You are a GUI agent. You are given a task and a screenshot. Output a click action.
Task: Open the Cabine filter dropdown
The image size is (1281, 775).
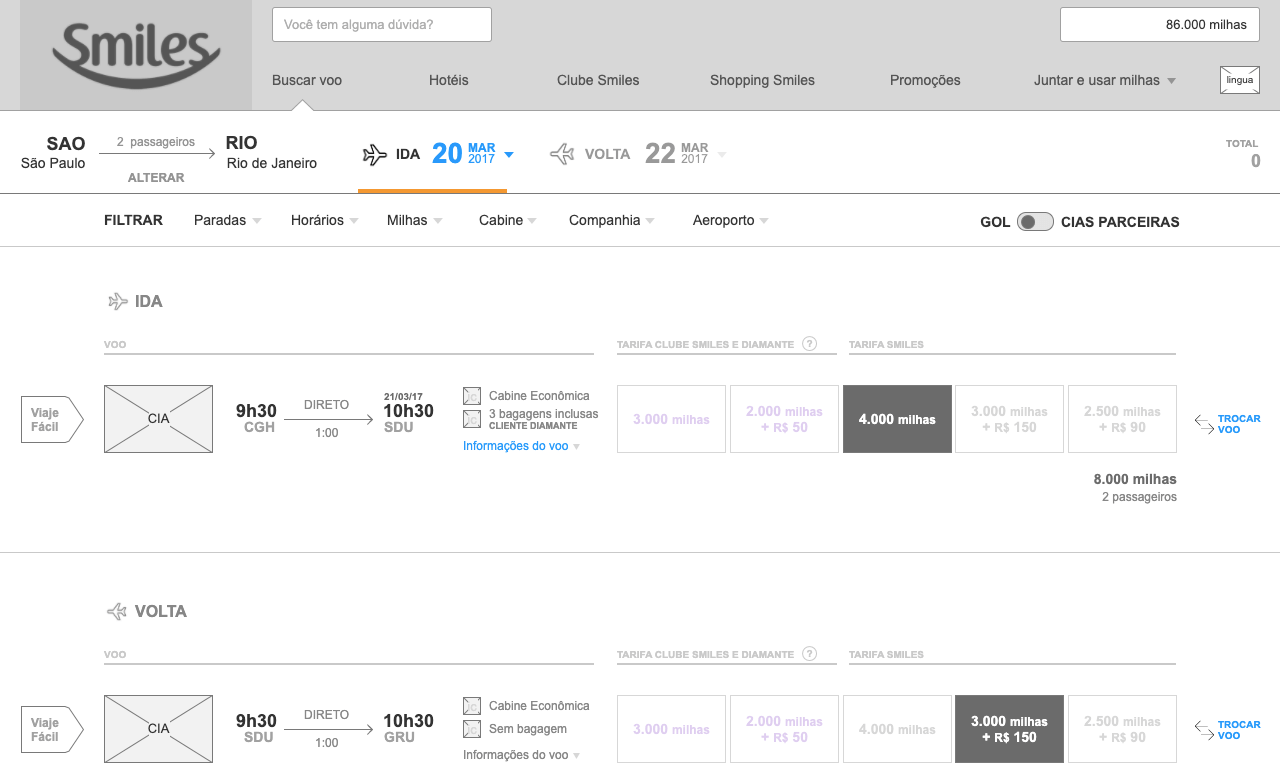tap(508, 220)
